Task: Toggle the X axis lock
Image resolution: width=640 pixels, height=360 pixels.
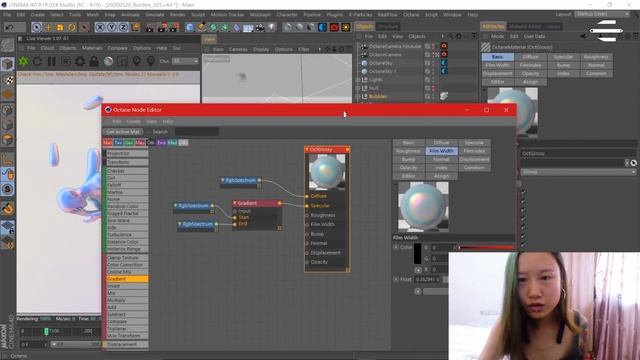Action: tap(100, 27)
